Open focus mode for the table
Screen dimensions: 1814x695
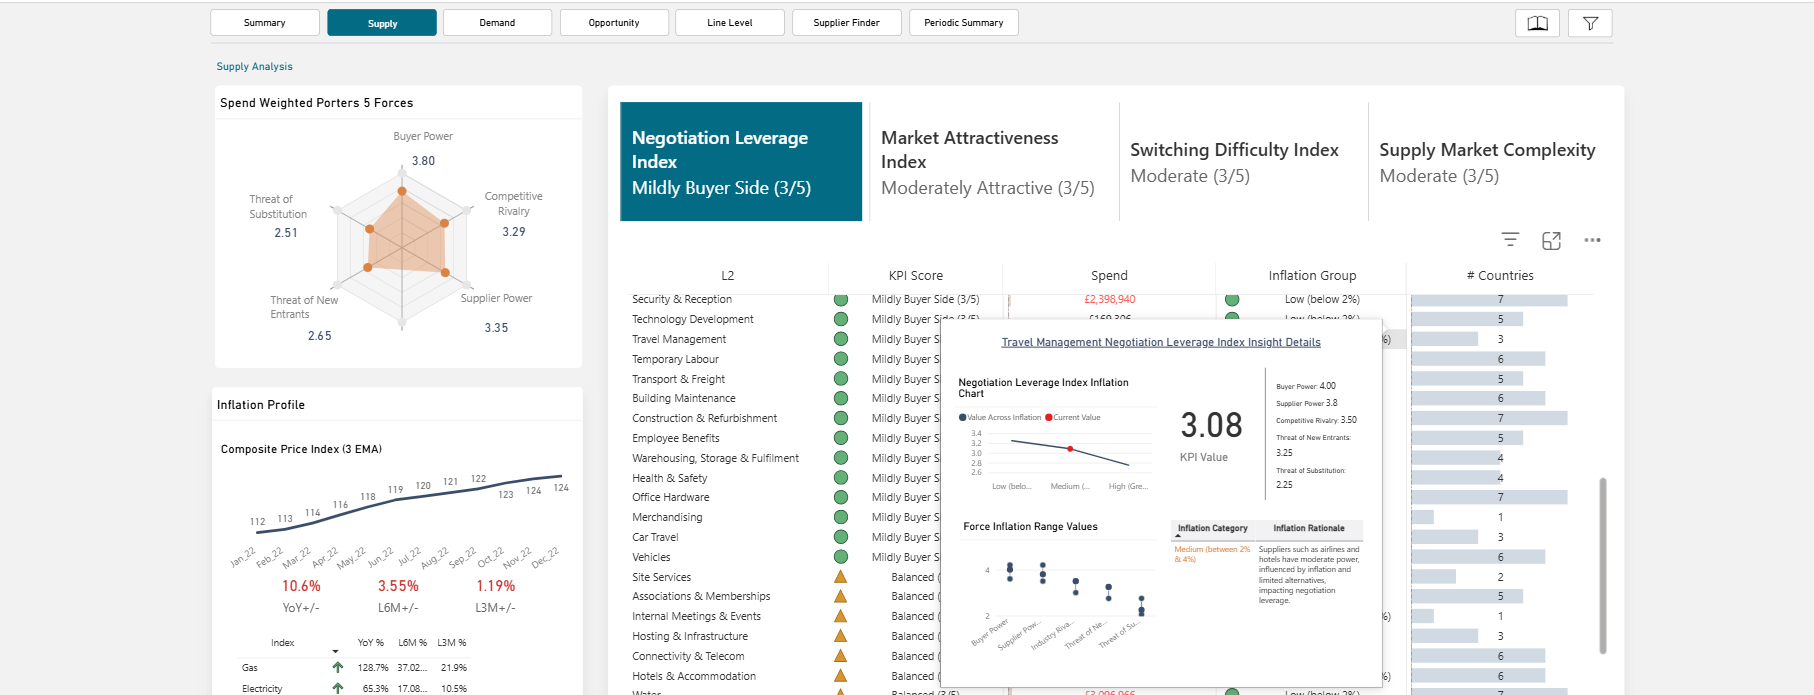[1551, 240]
